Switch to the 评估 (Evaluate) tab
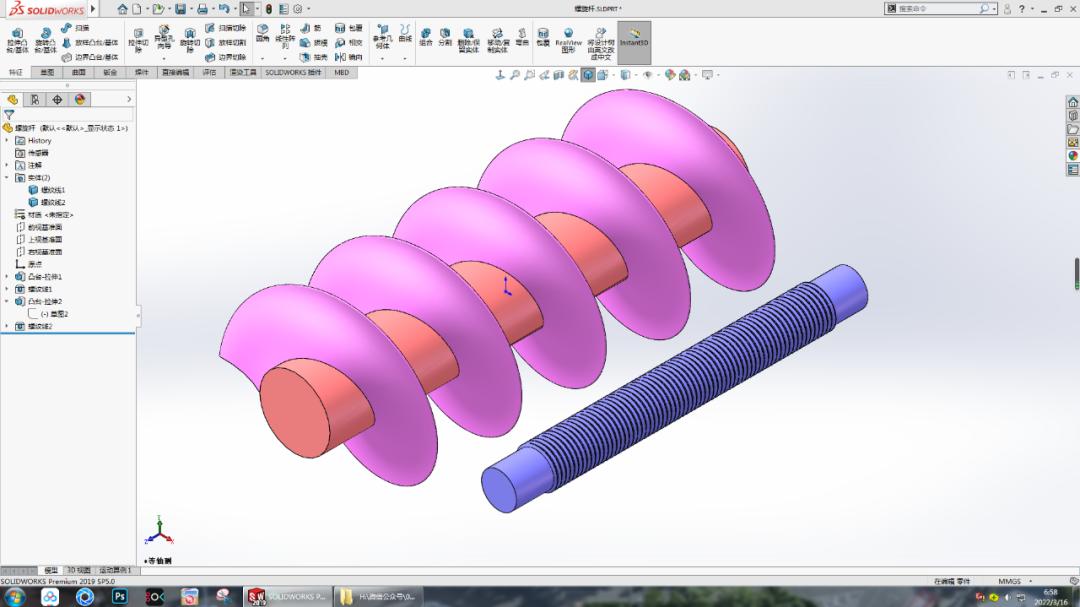The width and height of the screenshot is (1080, 607). coord(212,72)
